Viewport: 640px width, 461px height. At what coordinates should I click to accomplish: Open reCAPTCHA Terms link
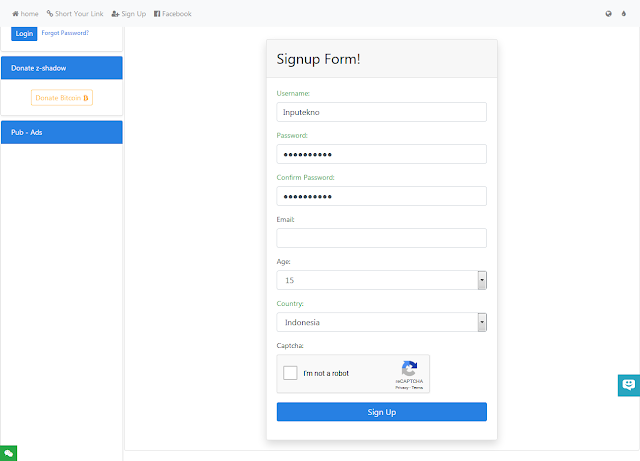417,388
